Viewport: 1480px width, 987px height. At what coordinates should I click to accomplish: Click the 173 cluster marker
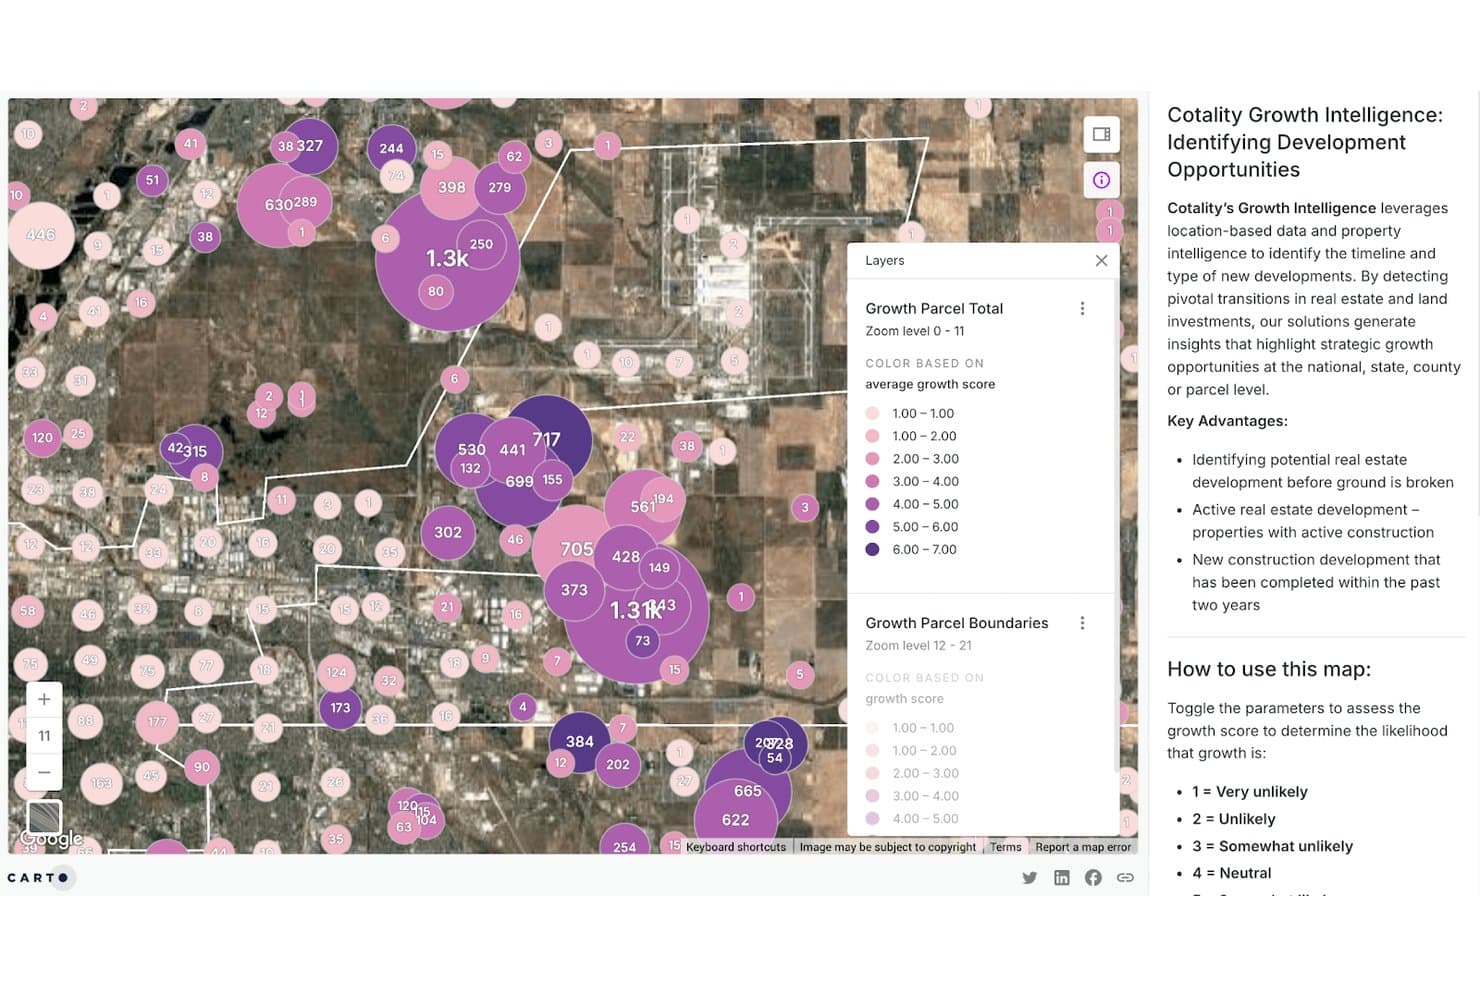(x=340, y=708)
